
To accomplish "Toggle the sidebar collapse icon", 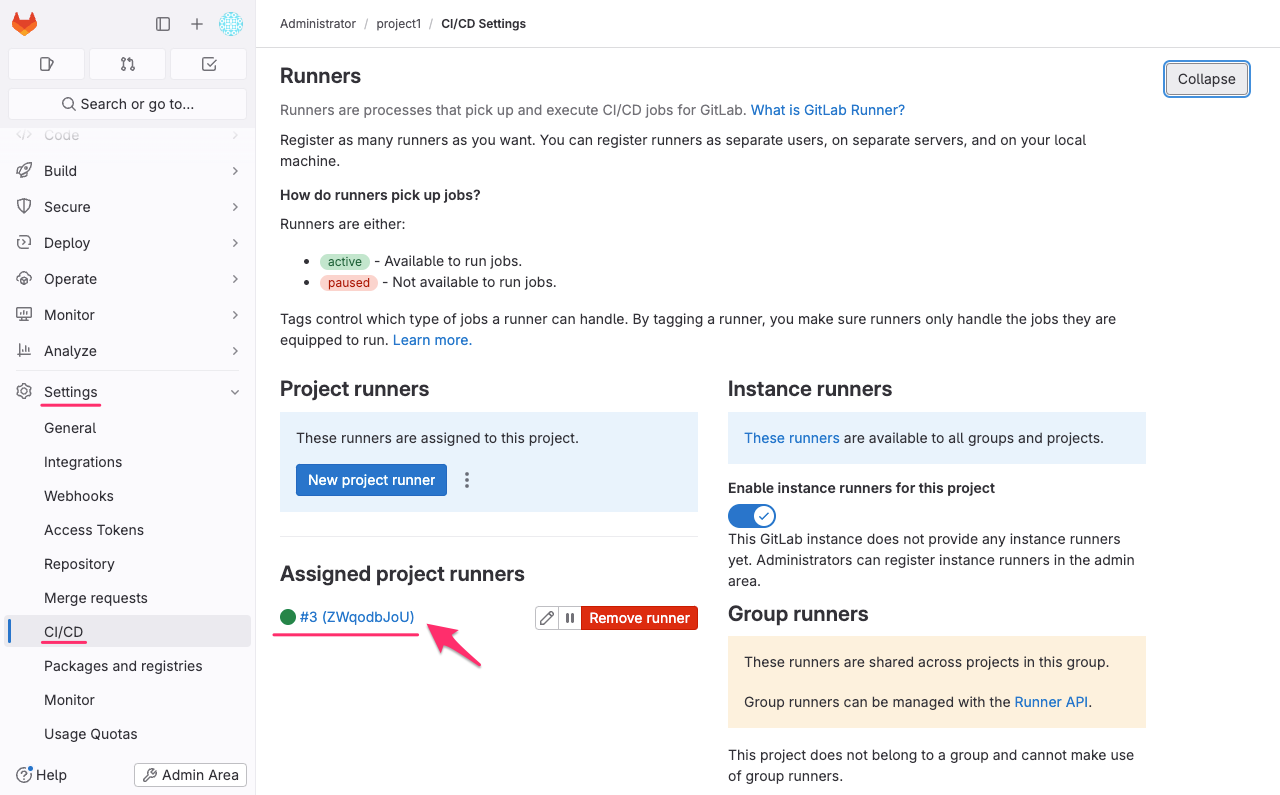I will 163,24.
